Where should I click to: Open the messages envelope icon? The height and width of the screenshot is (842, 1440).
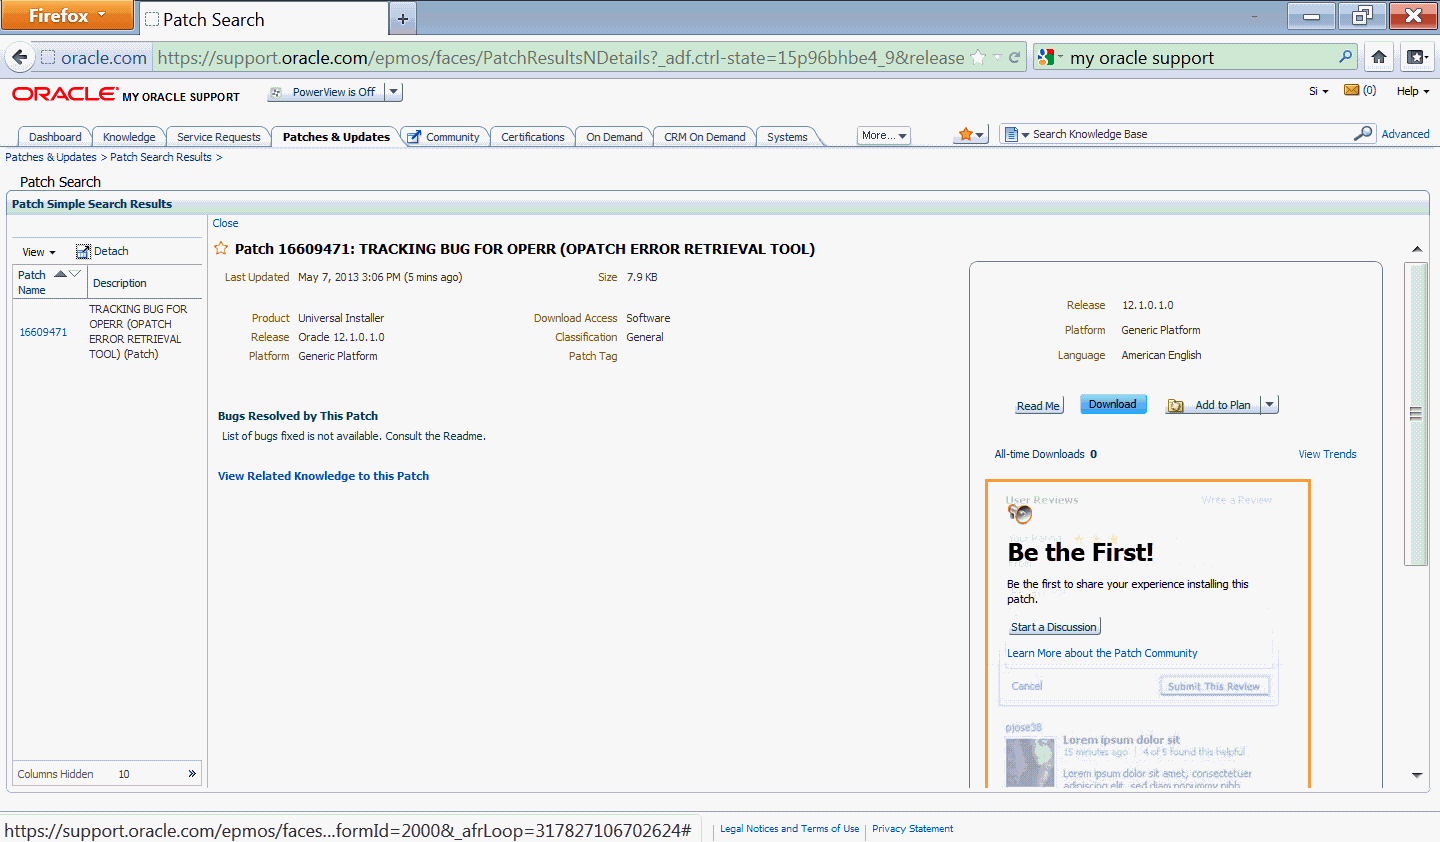coord(1352,90)
